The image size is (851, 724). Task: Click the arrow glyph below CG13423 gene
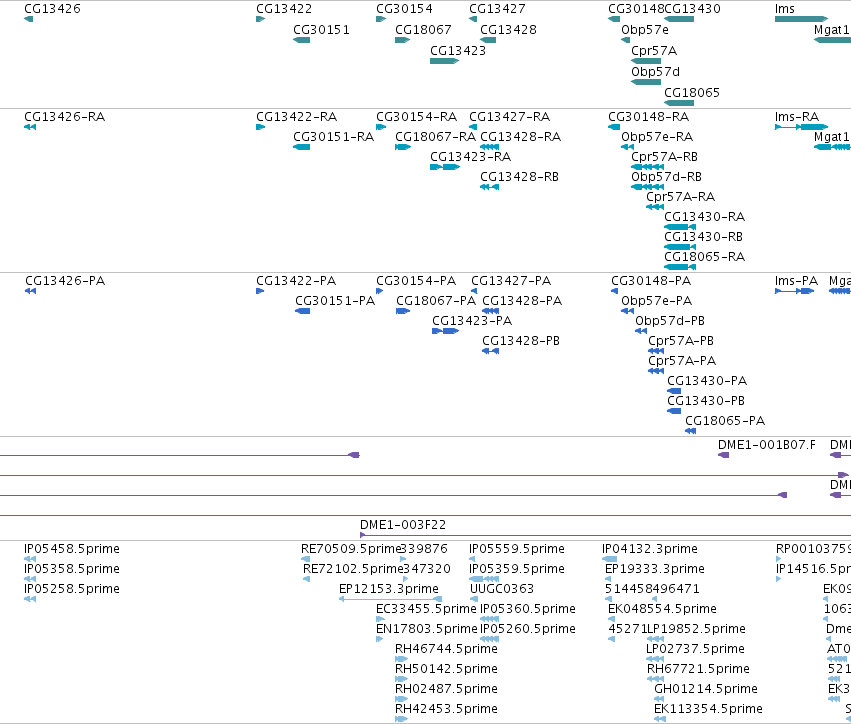pyautogui.click(x=444, y=61)
